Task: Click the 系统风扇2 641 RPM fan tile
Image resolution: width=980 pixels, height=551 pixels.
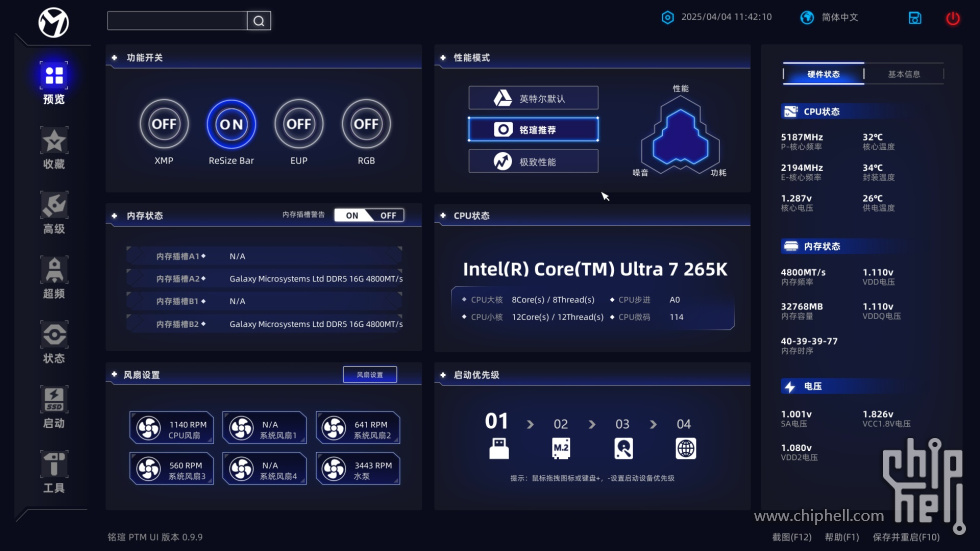Action: pos(358,428)
